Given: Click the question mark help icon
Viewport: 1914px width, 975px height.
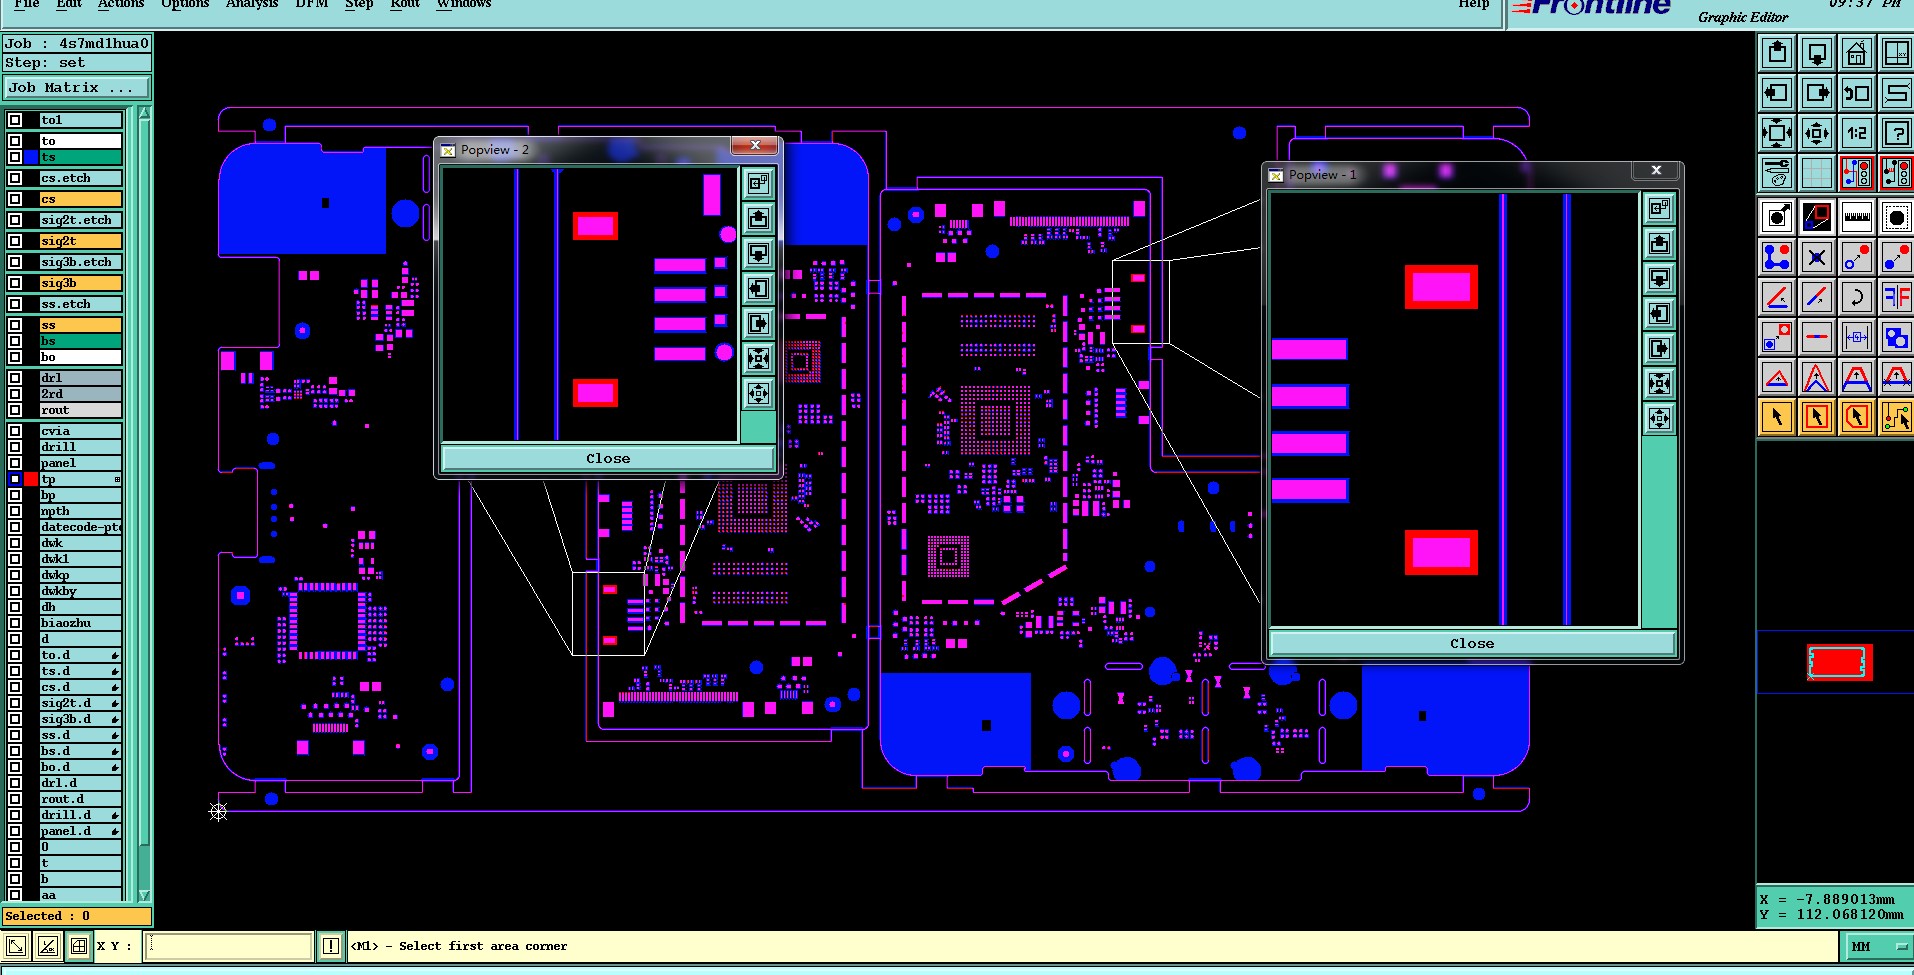Looking at the screenshot, I should coord(1896,133).
